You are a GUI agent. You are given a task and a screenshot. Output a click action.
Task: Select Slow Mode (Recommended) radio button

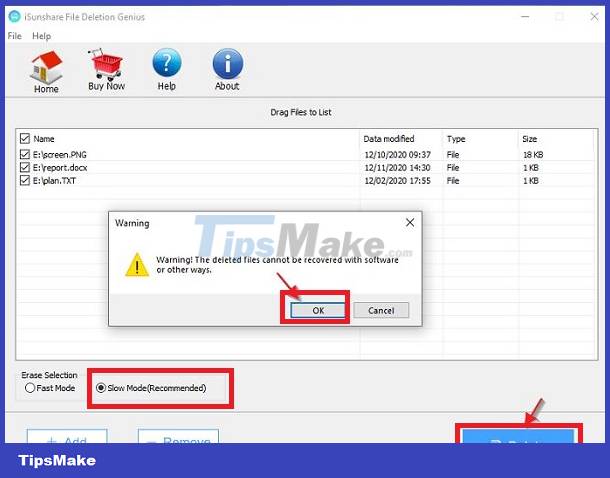pyautogui.click(x=101, y=388)
